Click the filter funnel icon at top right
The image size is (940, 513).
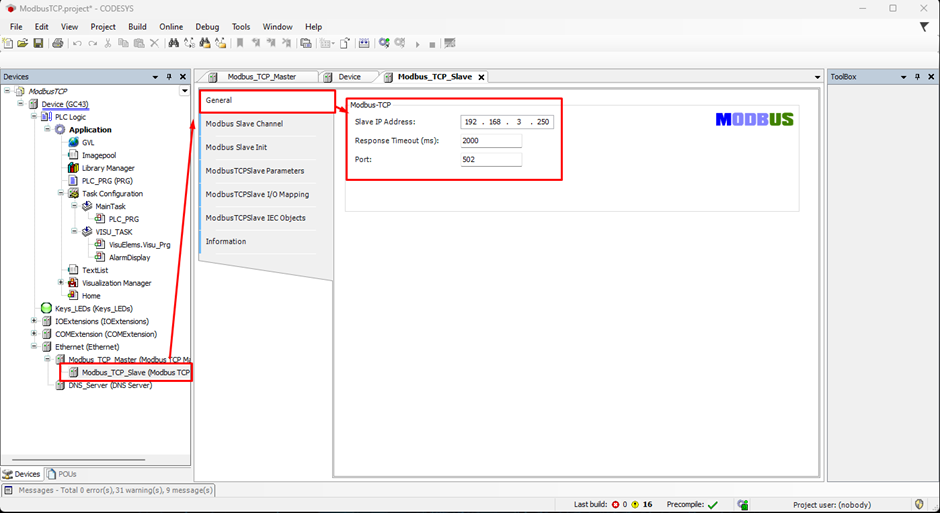[x=924, y=27]
